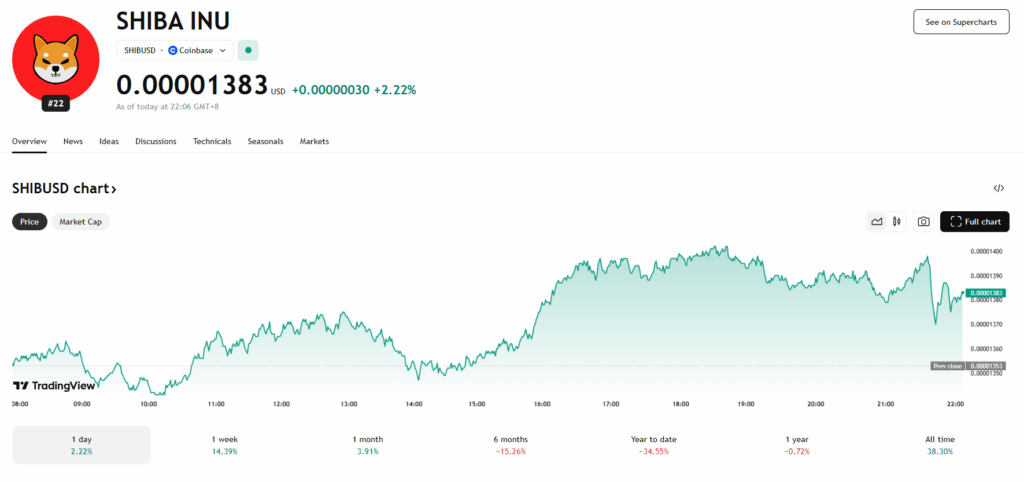Viewport: 1024px width, 482px height.
Task: Open the Technicals tab
Action: click(212, 141)
